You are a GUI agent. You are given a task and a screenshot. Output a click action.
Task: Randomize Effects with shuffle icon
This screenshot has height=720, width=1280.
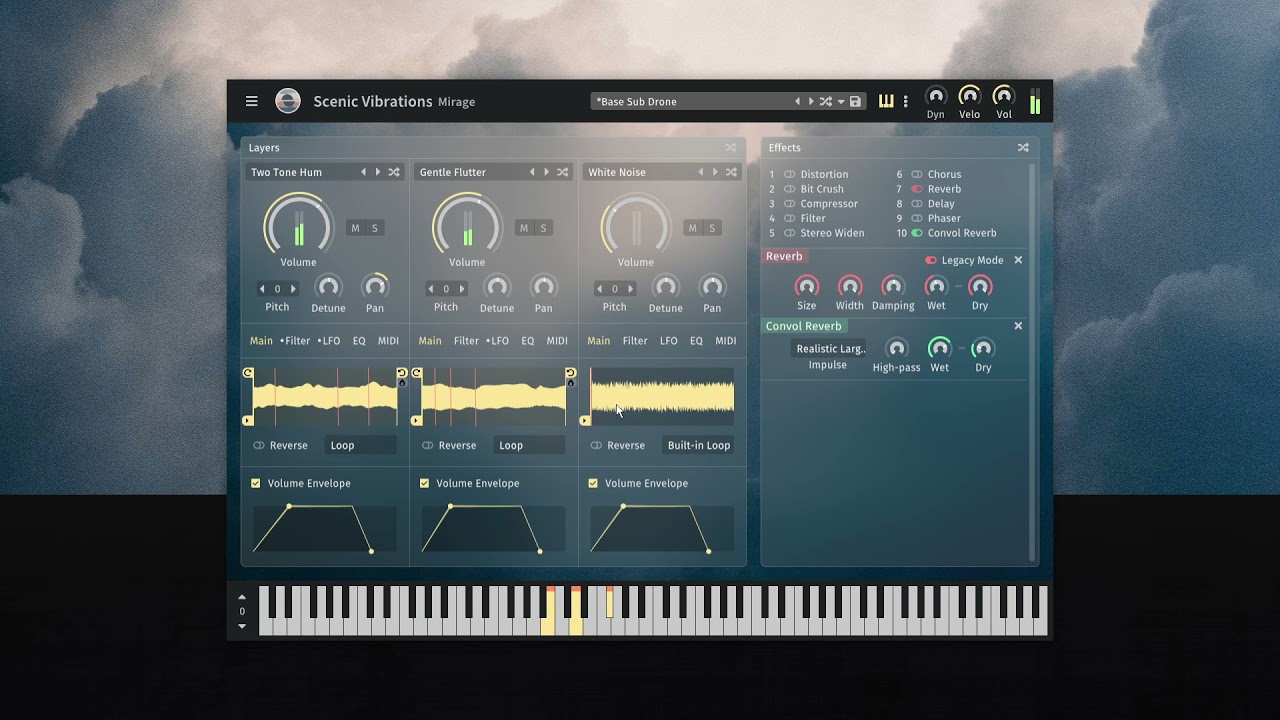point(1023,147)
